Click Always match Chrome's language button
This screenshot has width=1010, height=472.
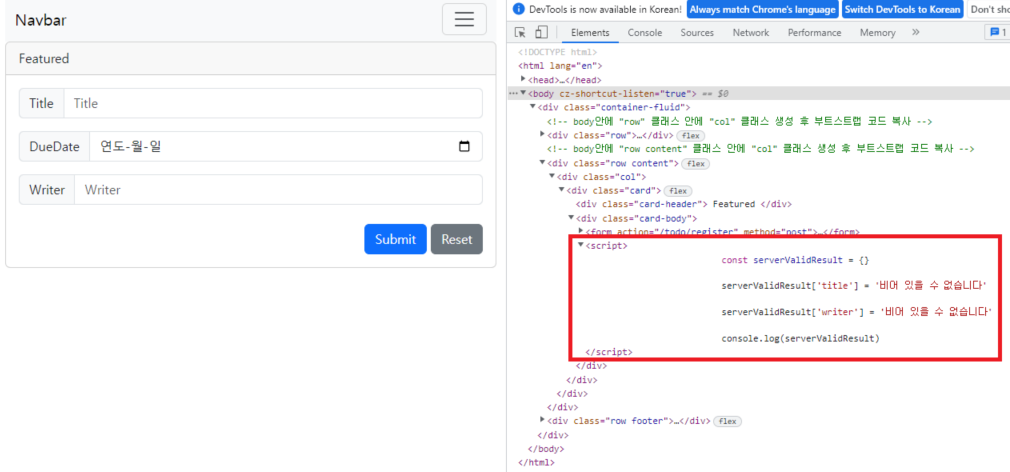(762, 10)
